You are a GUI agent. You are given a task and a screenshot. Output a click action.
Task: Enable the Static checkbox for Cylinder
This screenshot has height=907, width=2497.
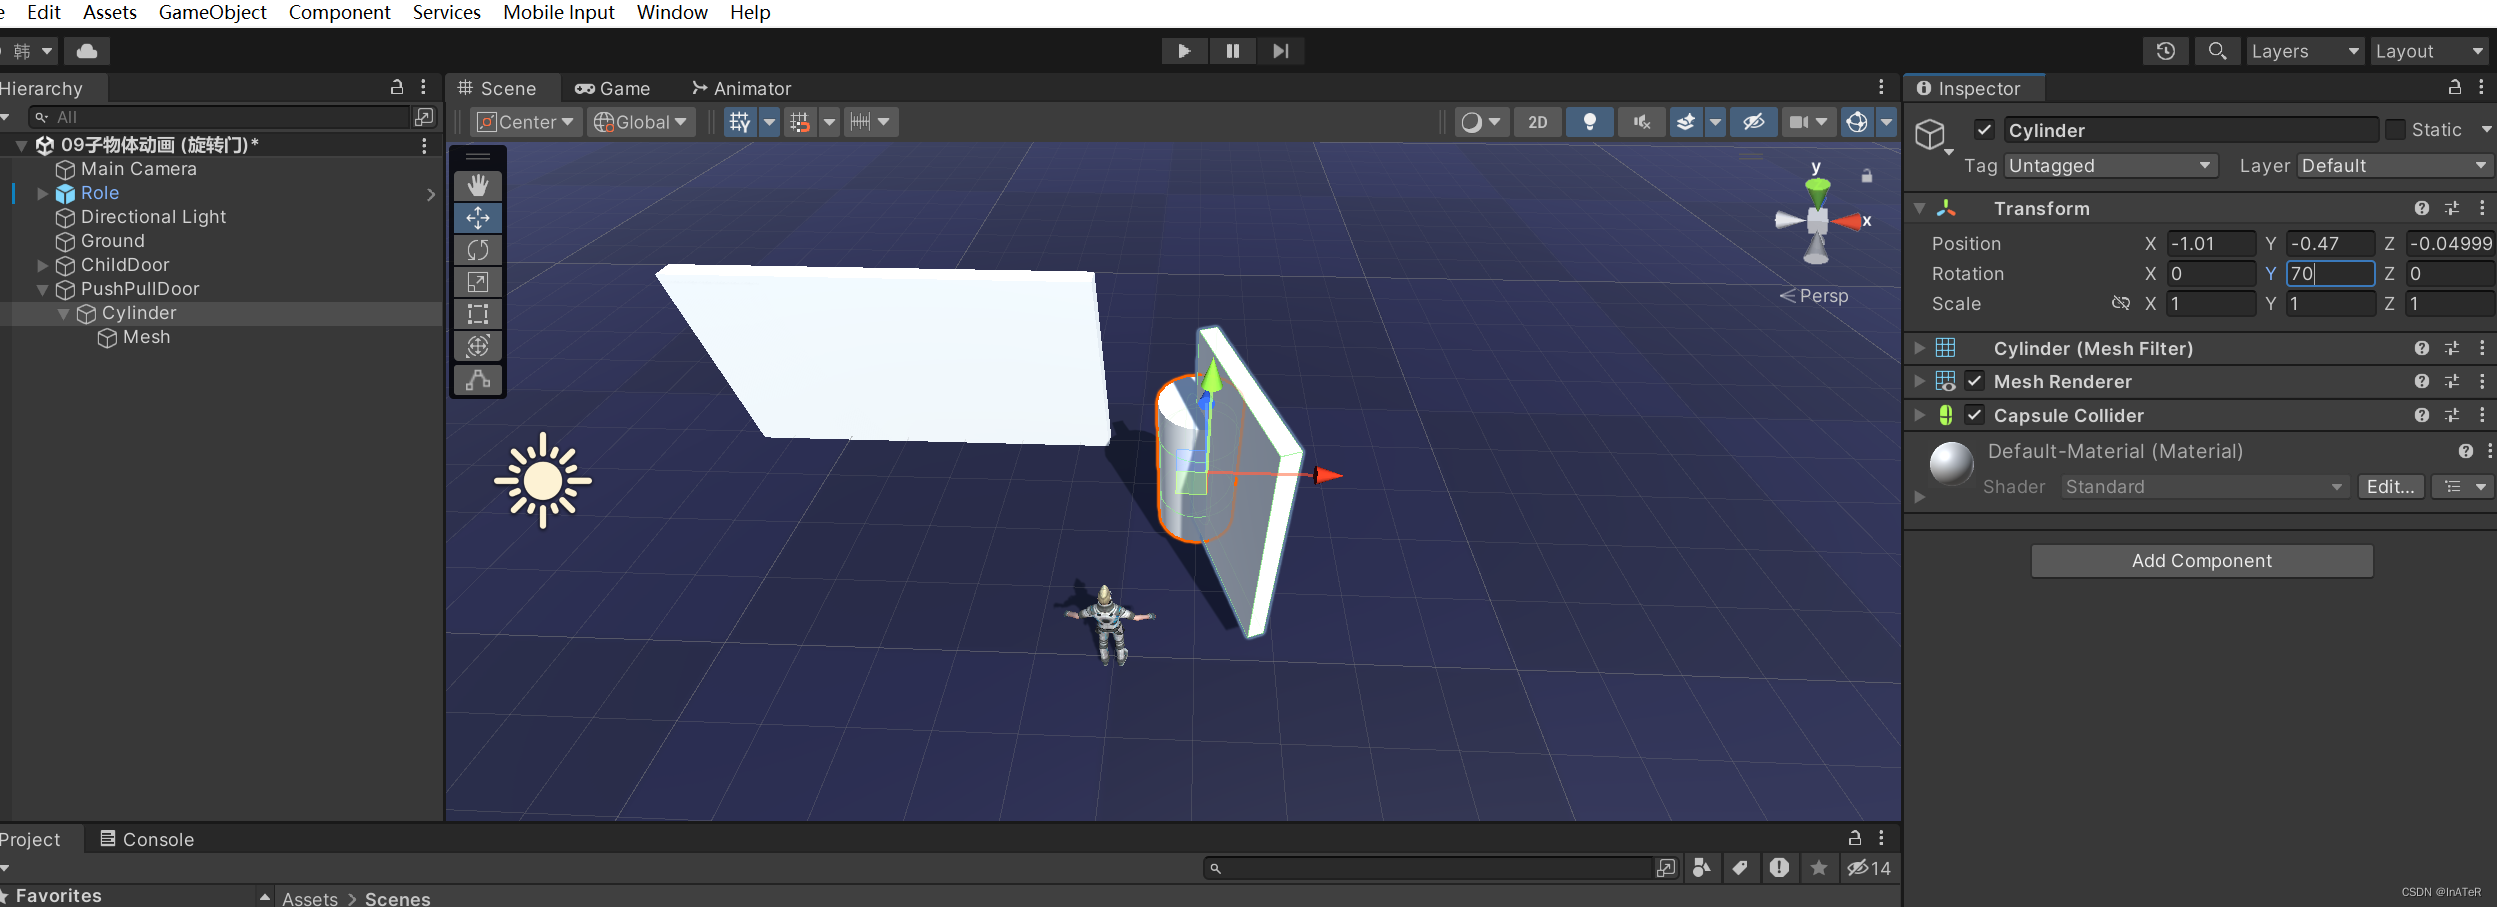tap(2396, 130)
